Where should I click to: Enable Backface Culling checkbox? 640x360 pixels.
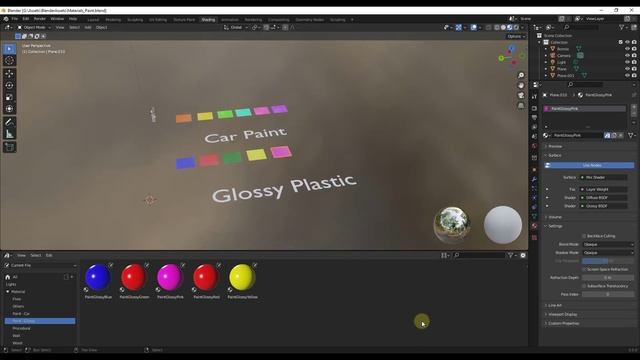pyautogui.click(x=584, y=236)
